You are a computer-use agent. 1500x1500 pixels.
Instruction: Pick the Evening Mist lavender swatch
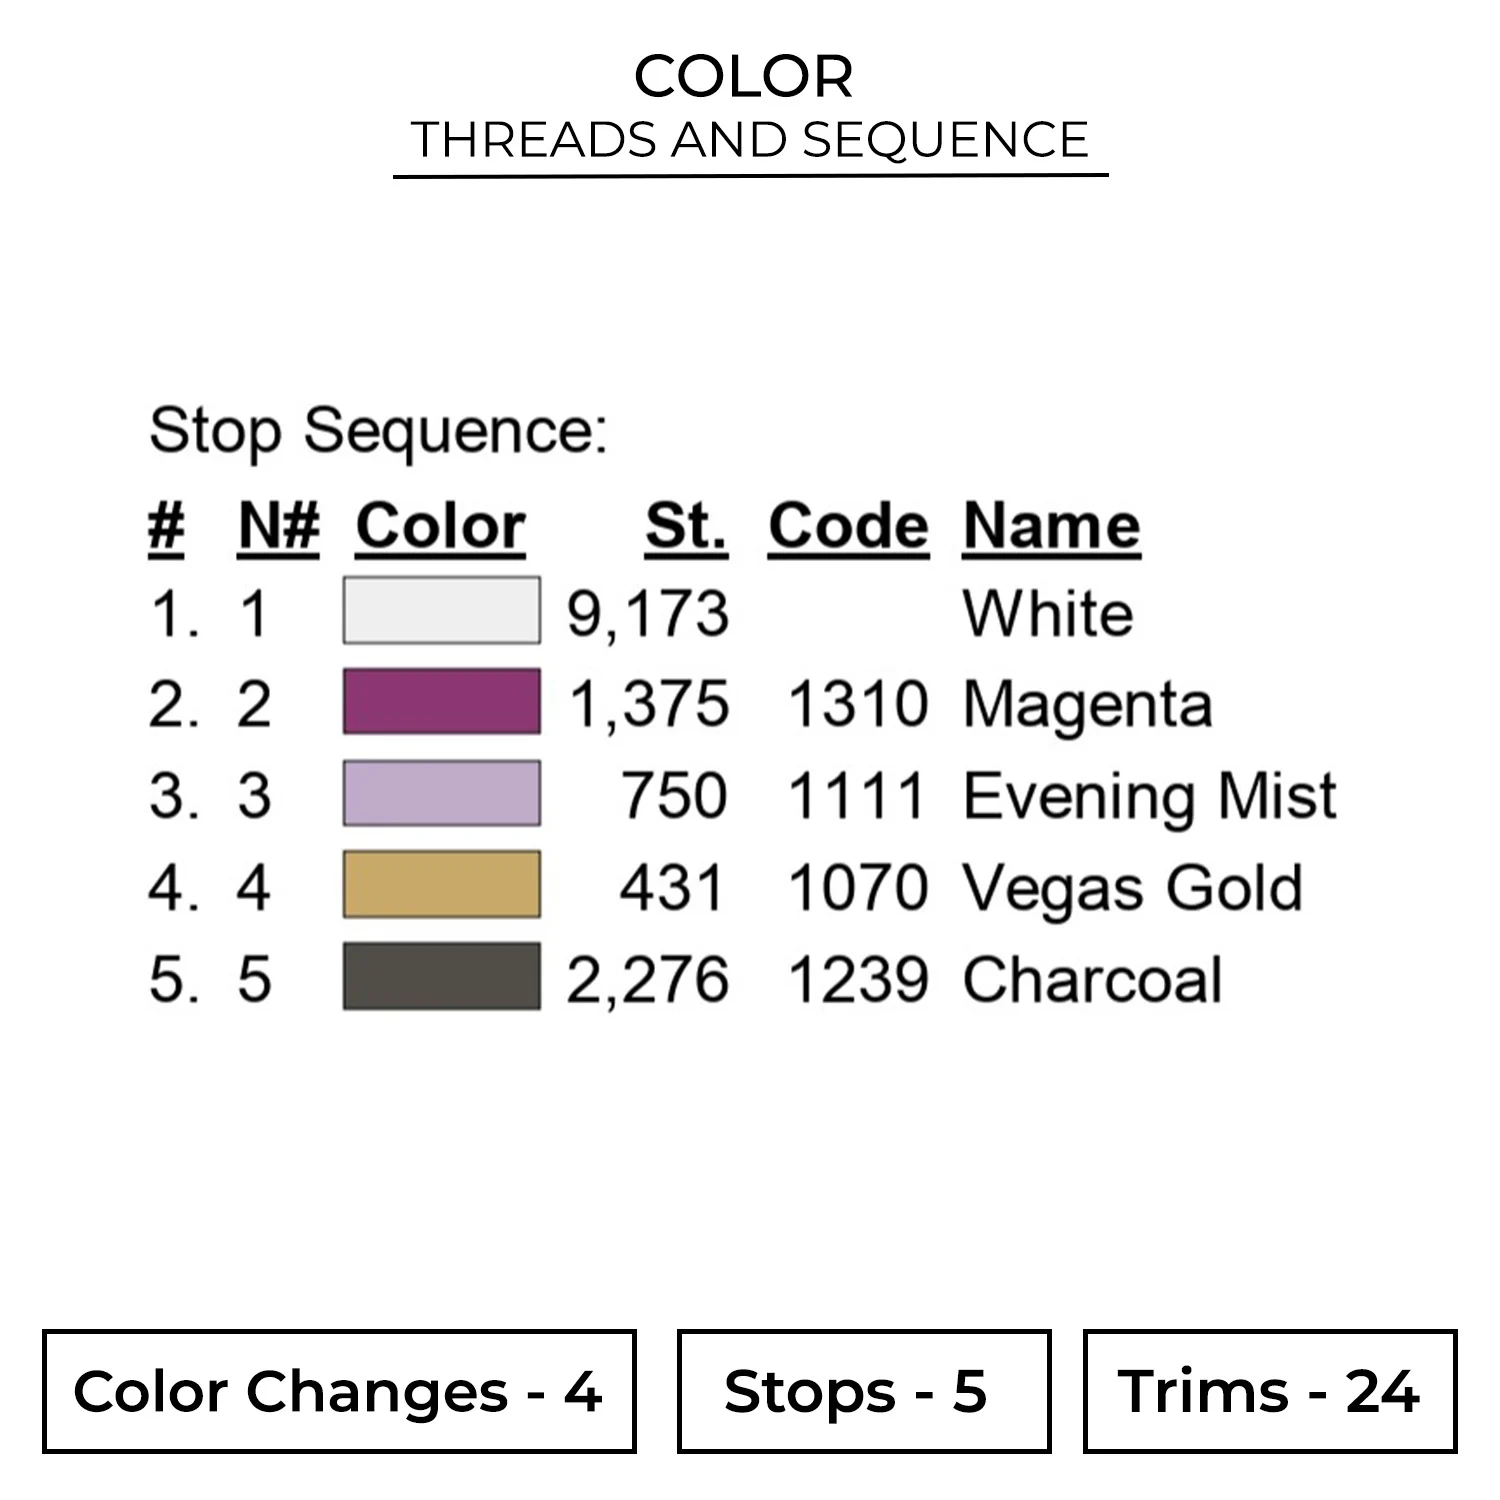point(441,794)
